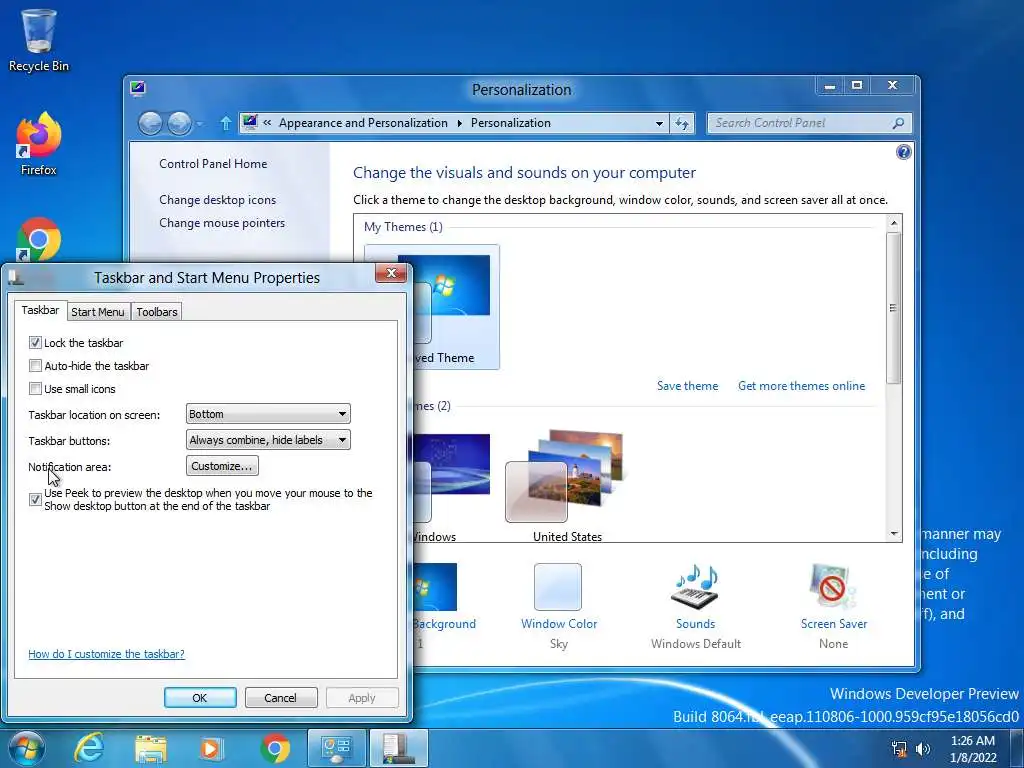
Task: Open the volume speaker tray icon
Action: click(923, 749)
